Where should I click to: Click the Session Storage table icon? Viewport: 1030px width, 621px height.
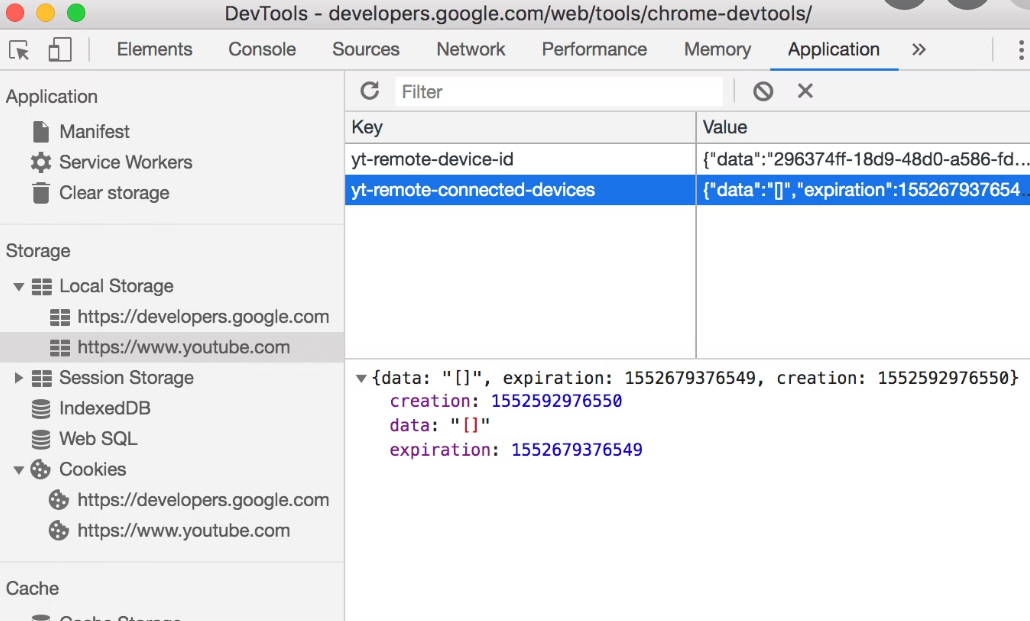point(42,378)
